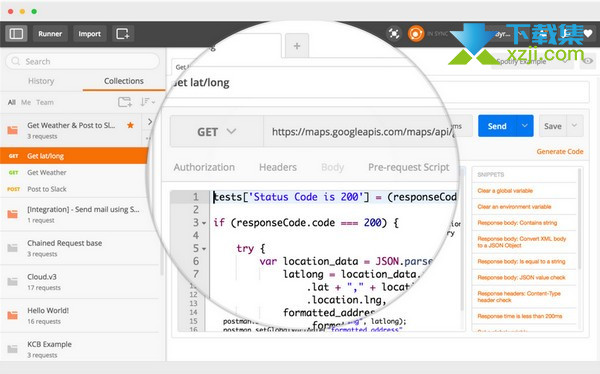
Task: Open the Headers tab
Action: point(278,167)
